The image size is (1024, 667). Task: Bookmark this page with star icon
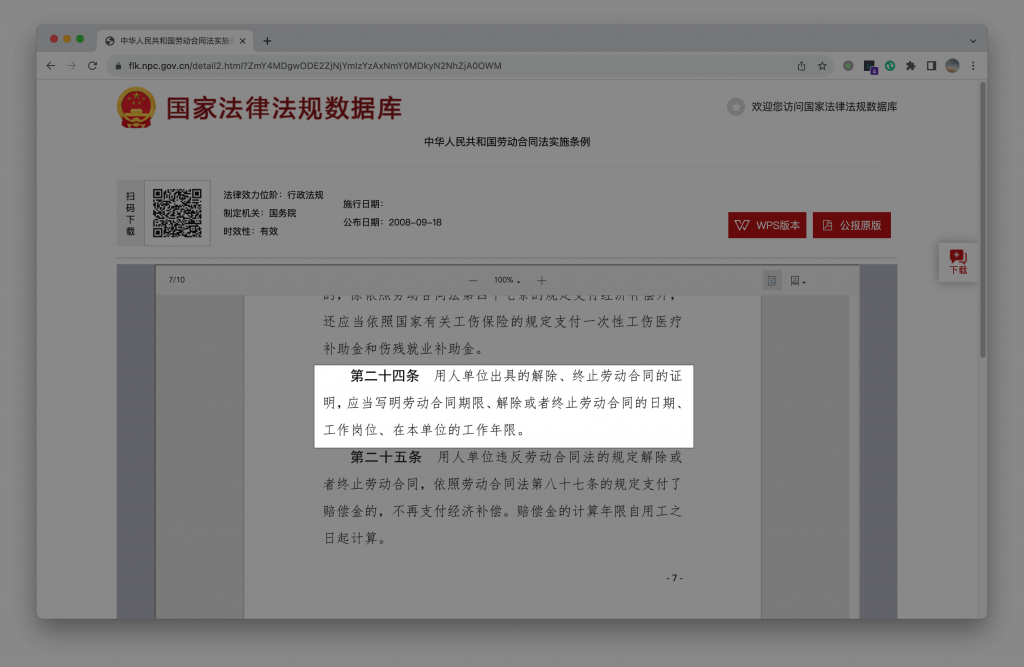point(822,66)
